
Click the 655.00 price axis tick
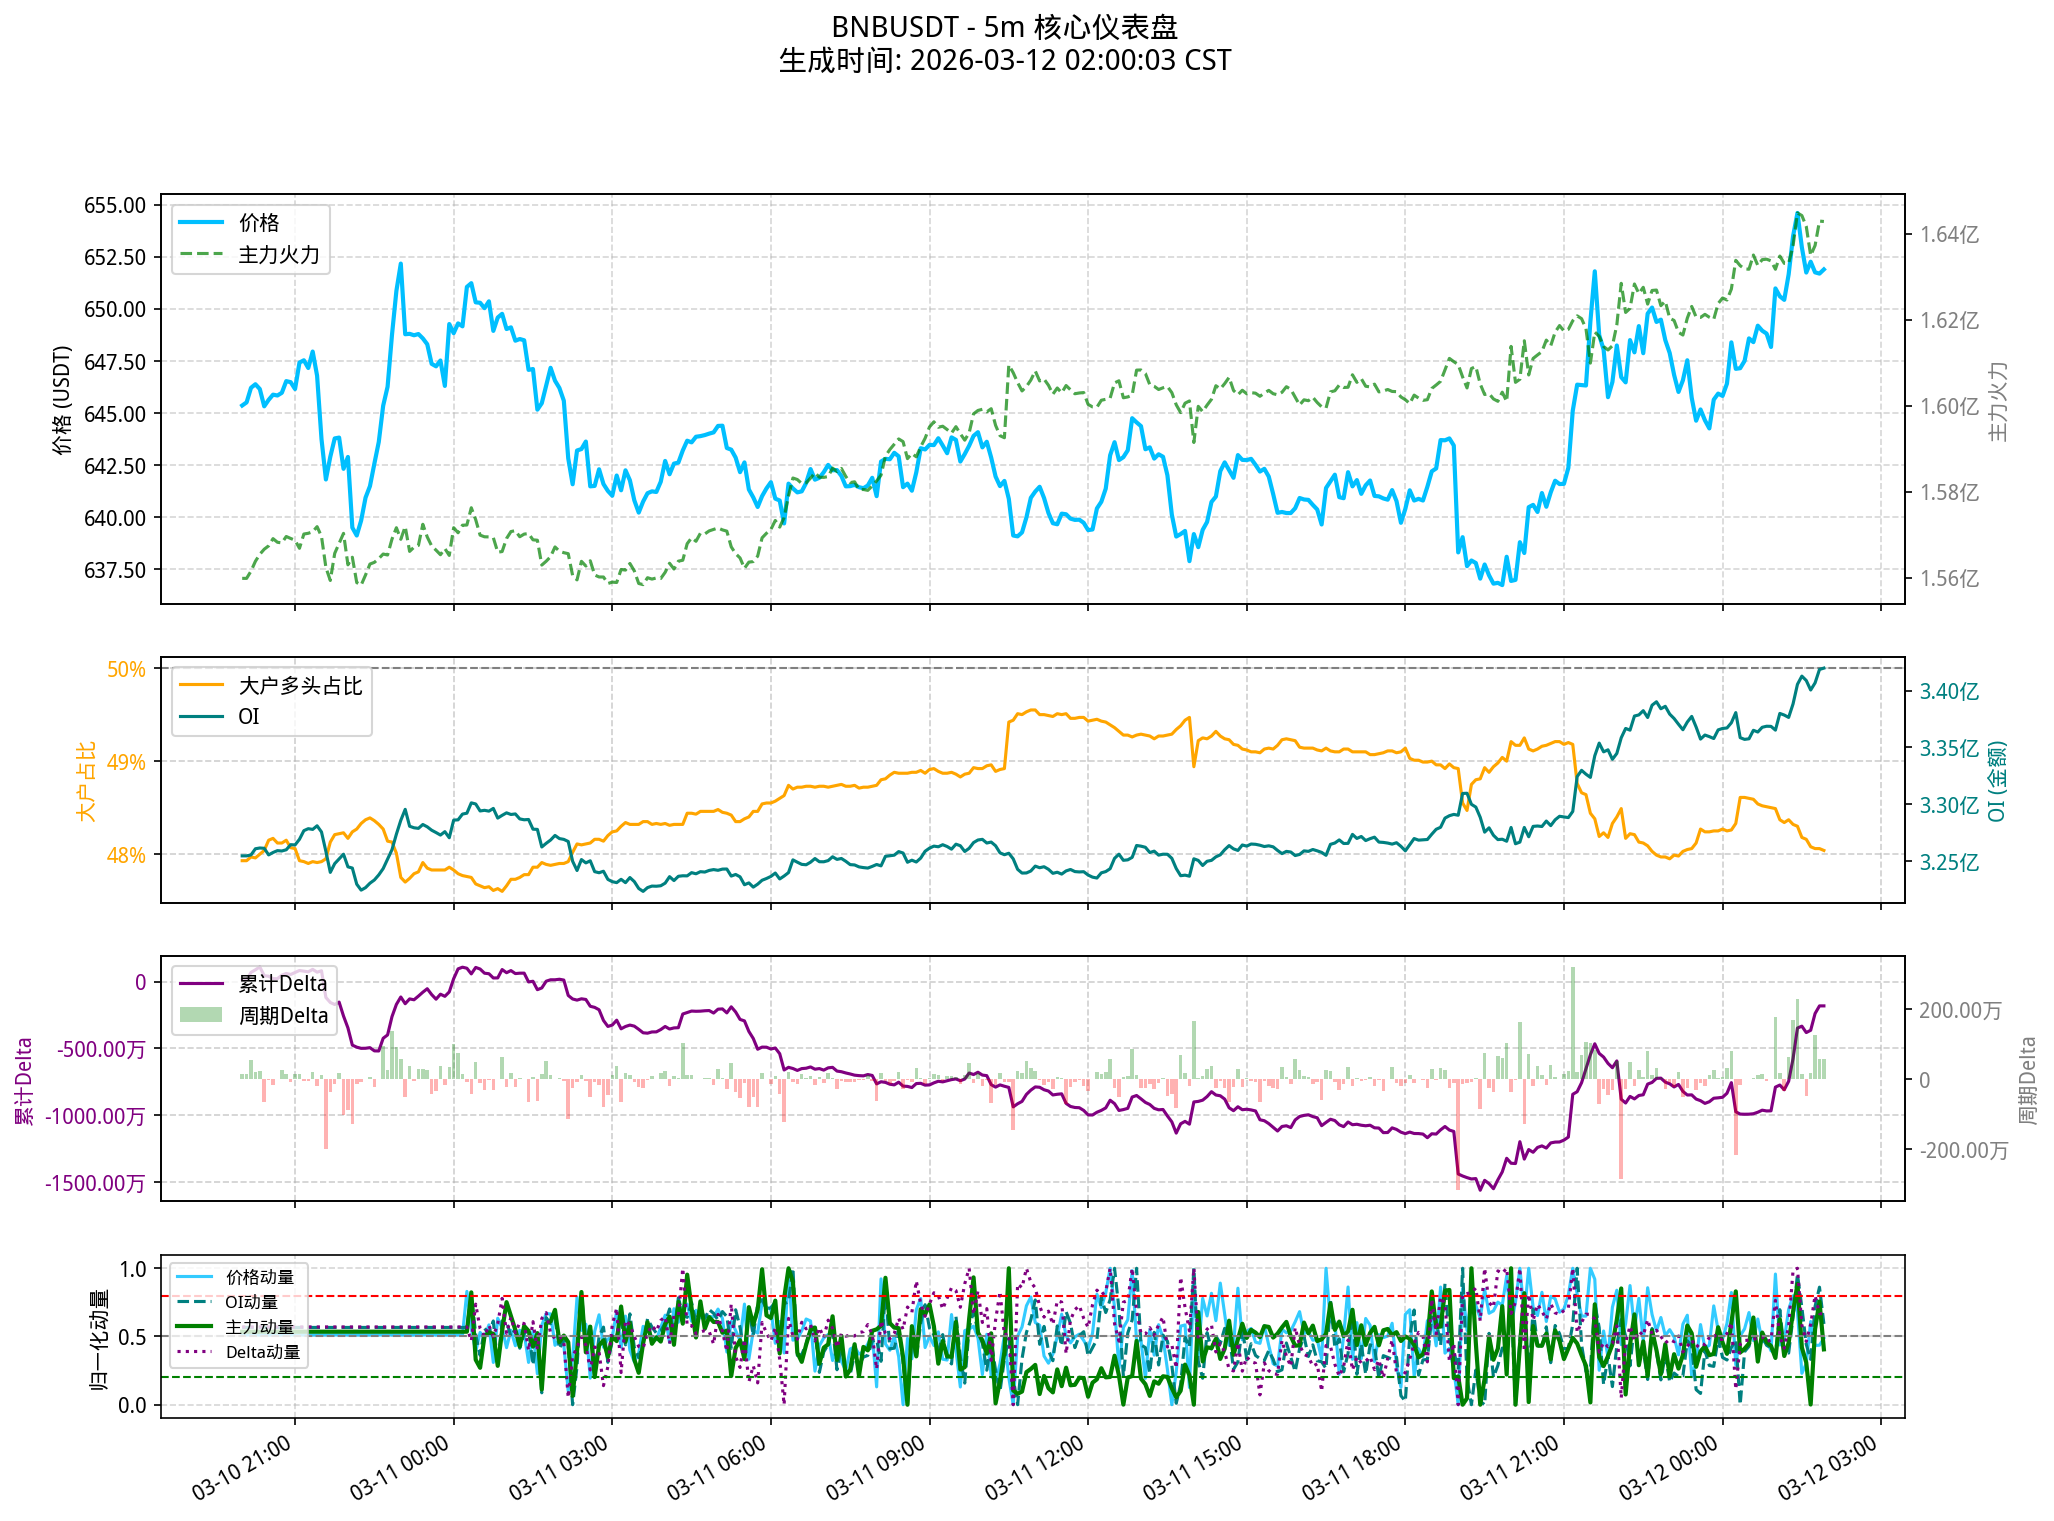point(114,206)
